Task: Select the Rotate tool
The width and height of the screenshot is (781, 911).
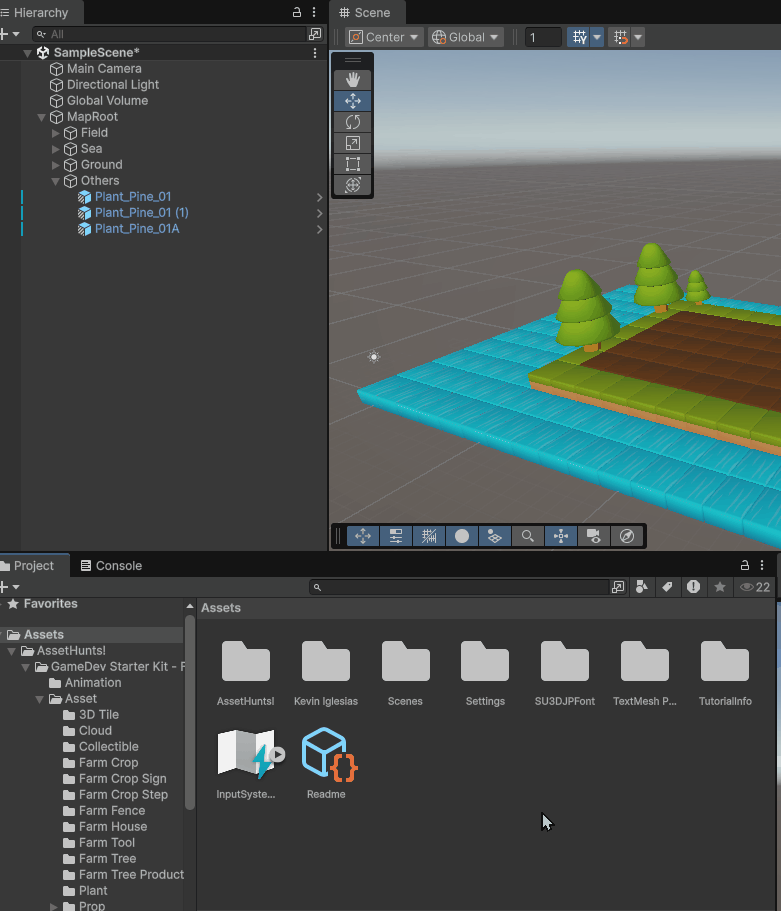Action: 353,122
